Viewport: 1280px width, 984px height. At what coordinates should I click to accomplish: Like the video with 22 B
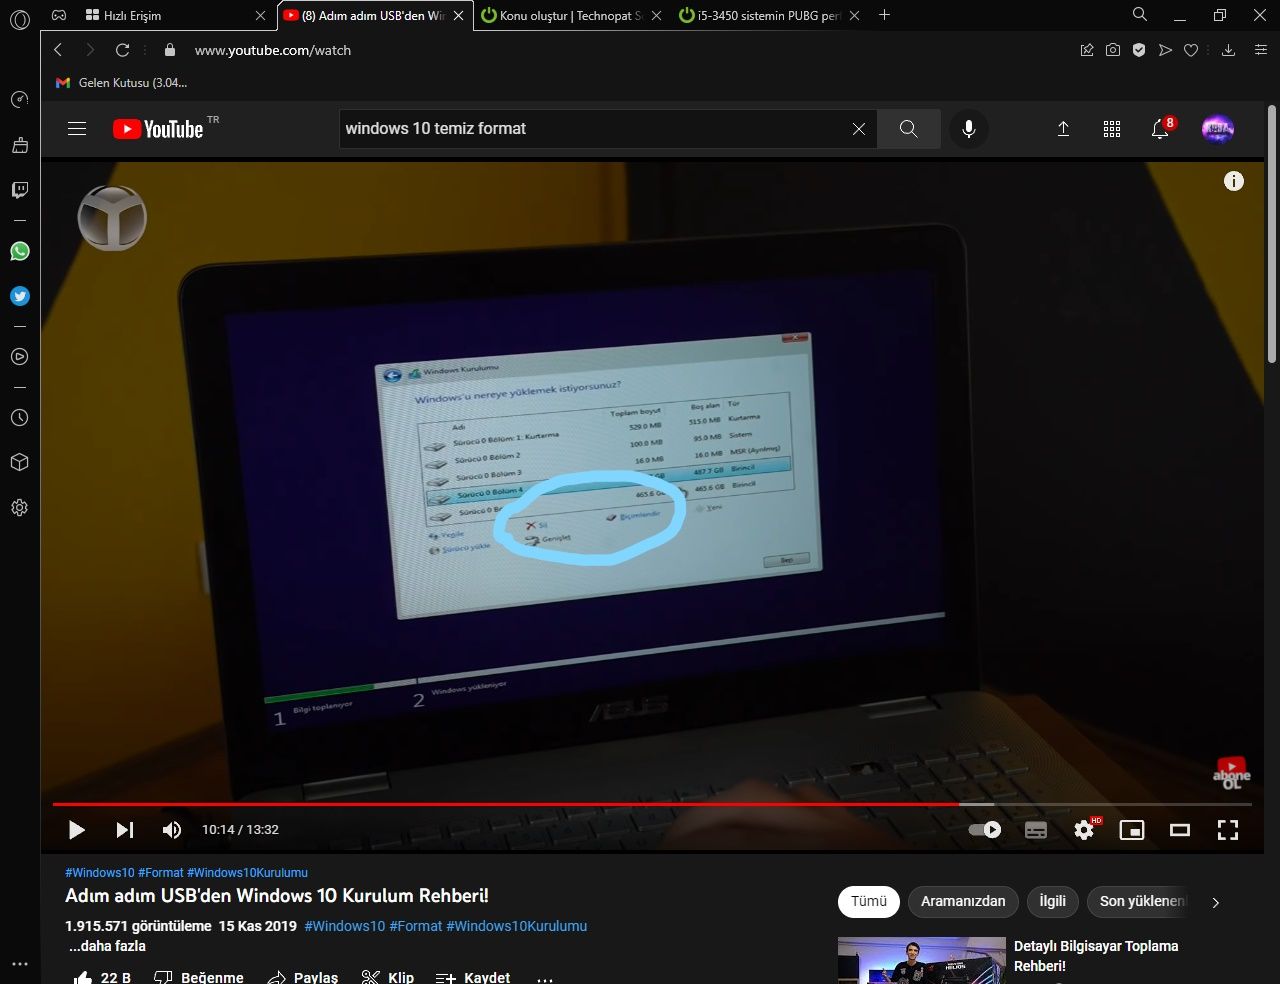pyautogui.click(x=103, y=978)
